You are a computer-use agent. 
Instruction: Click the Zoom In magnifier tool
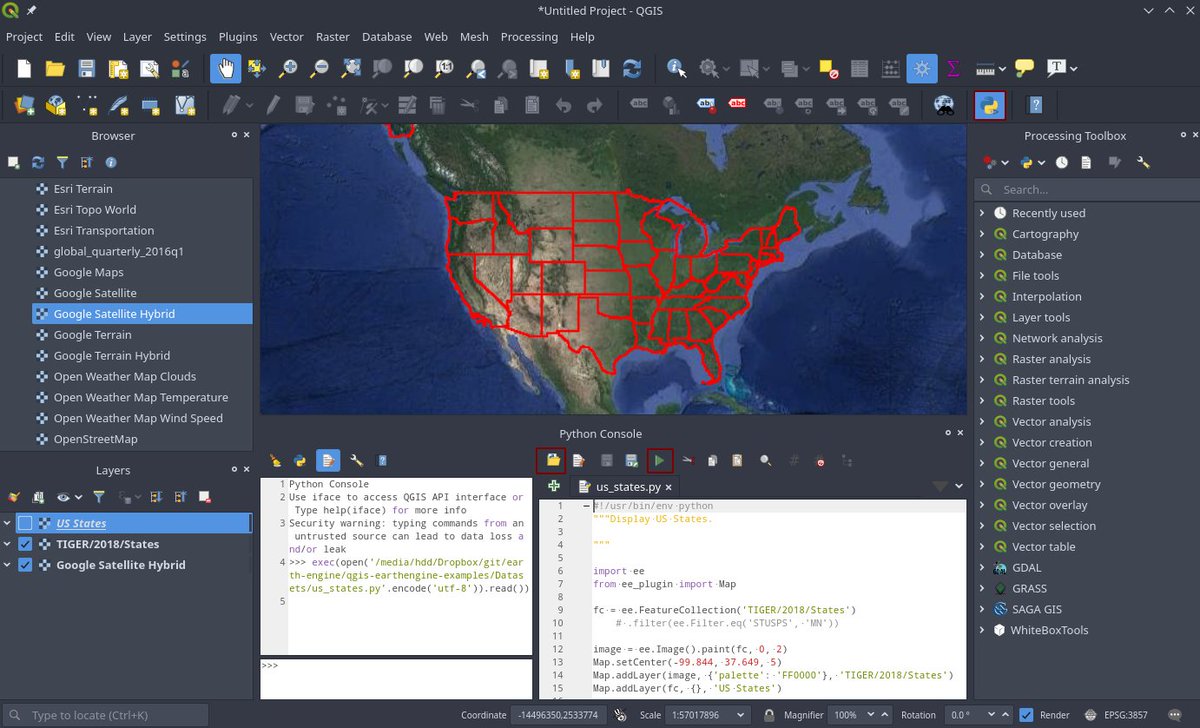pyautogui.click(x=288, y=69)
